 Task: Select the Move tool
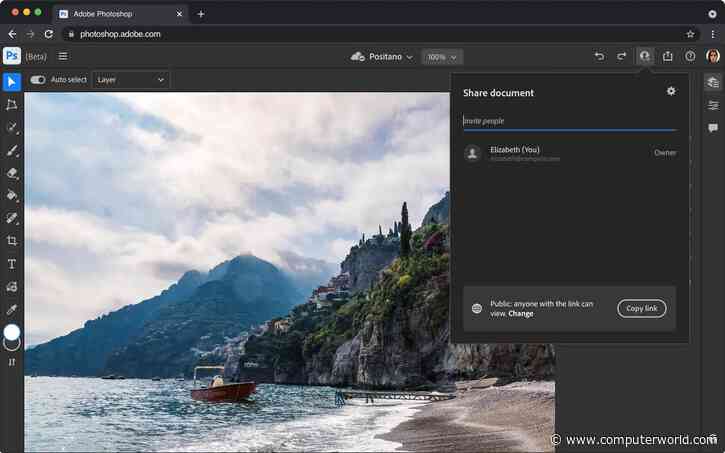point(12,82)
